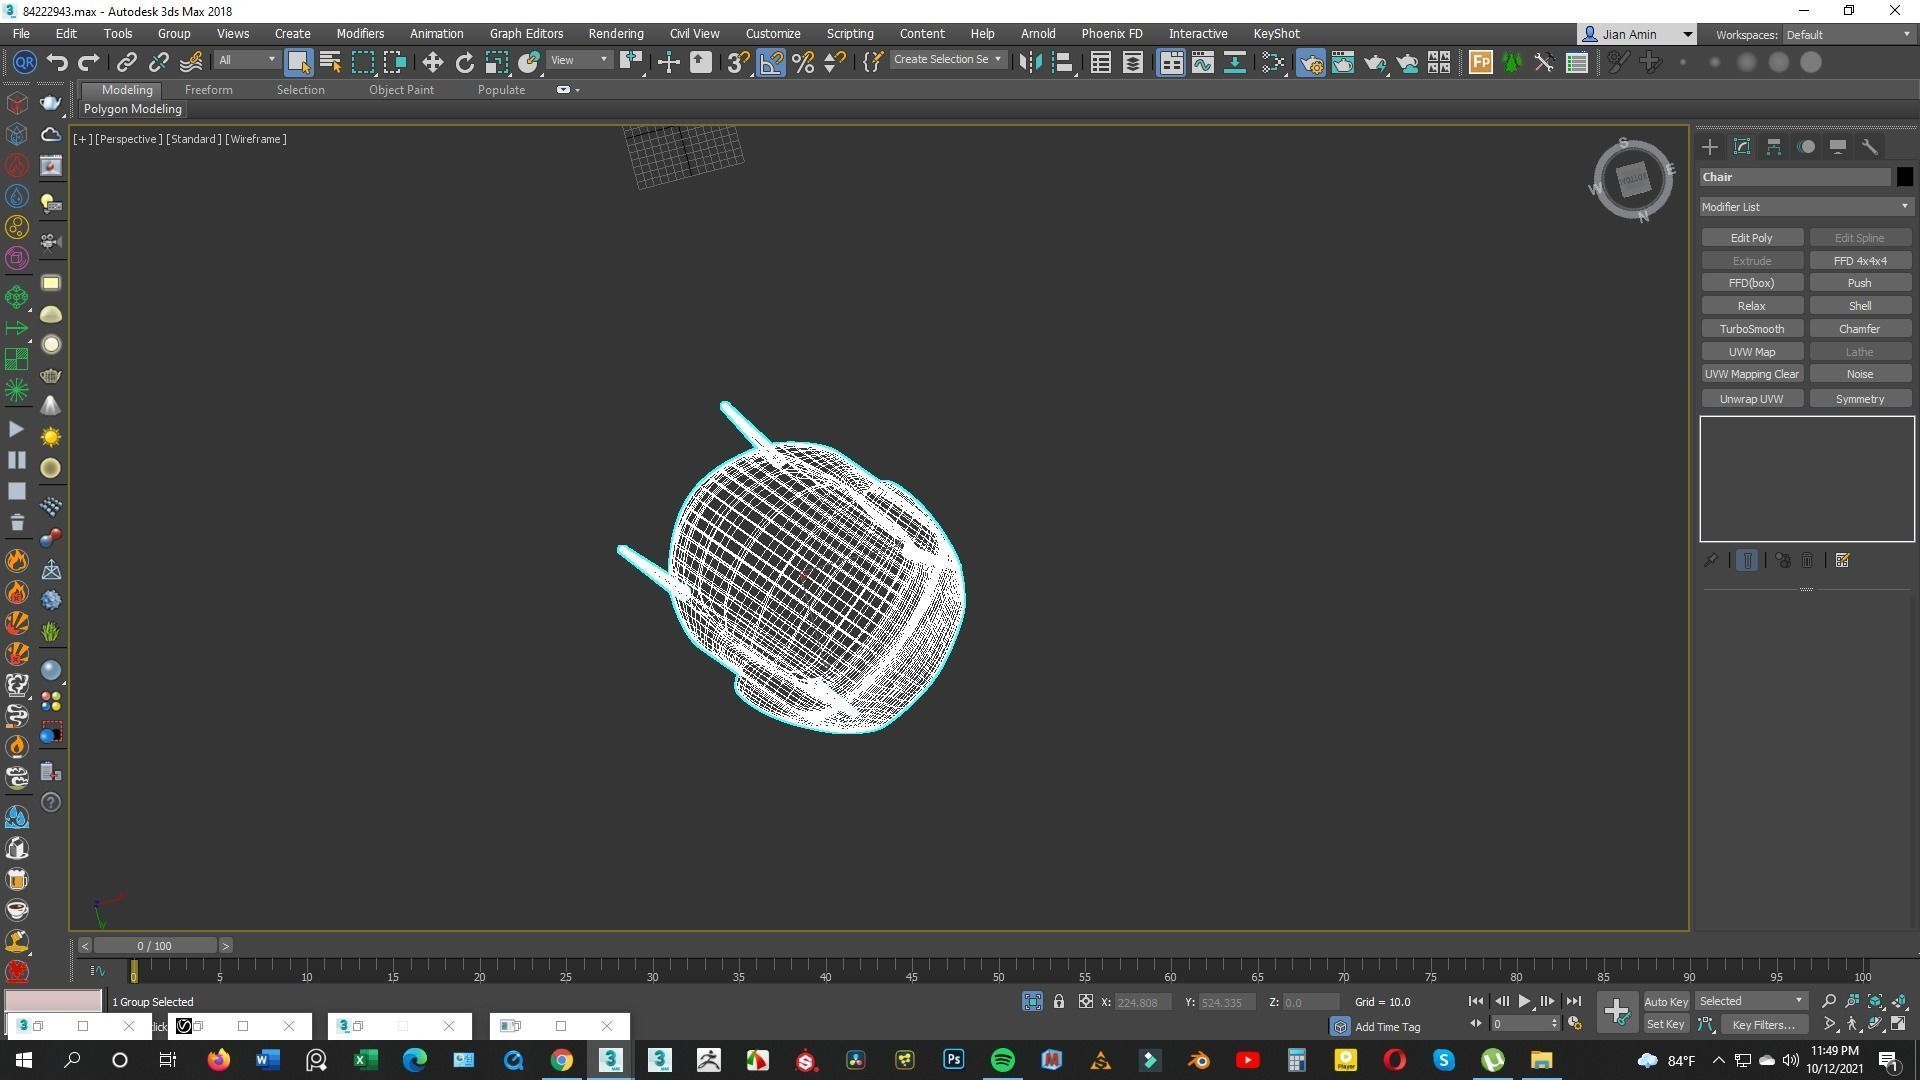Image resolution: width=1920 pixels, height=1080 pixels.
Task: Apply the TurboSmooth modifier button
Action: tap(1751, 329)
